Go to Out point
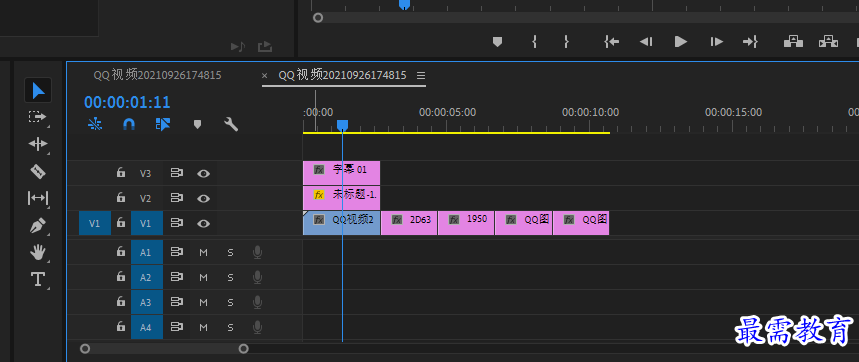Screen dimensions: 859x362 [750, 42]
